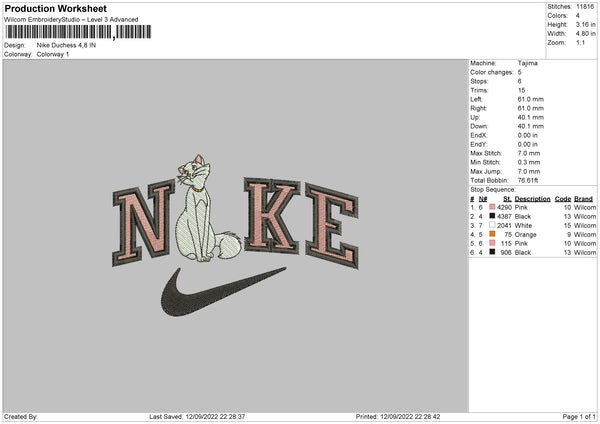
Task: Click the 'Colorway 1' value
Action: tap(53, 54)
